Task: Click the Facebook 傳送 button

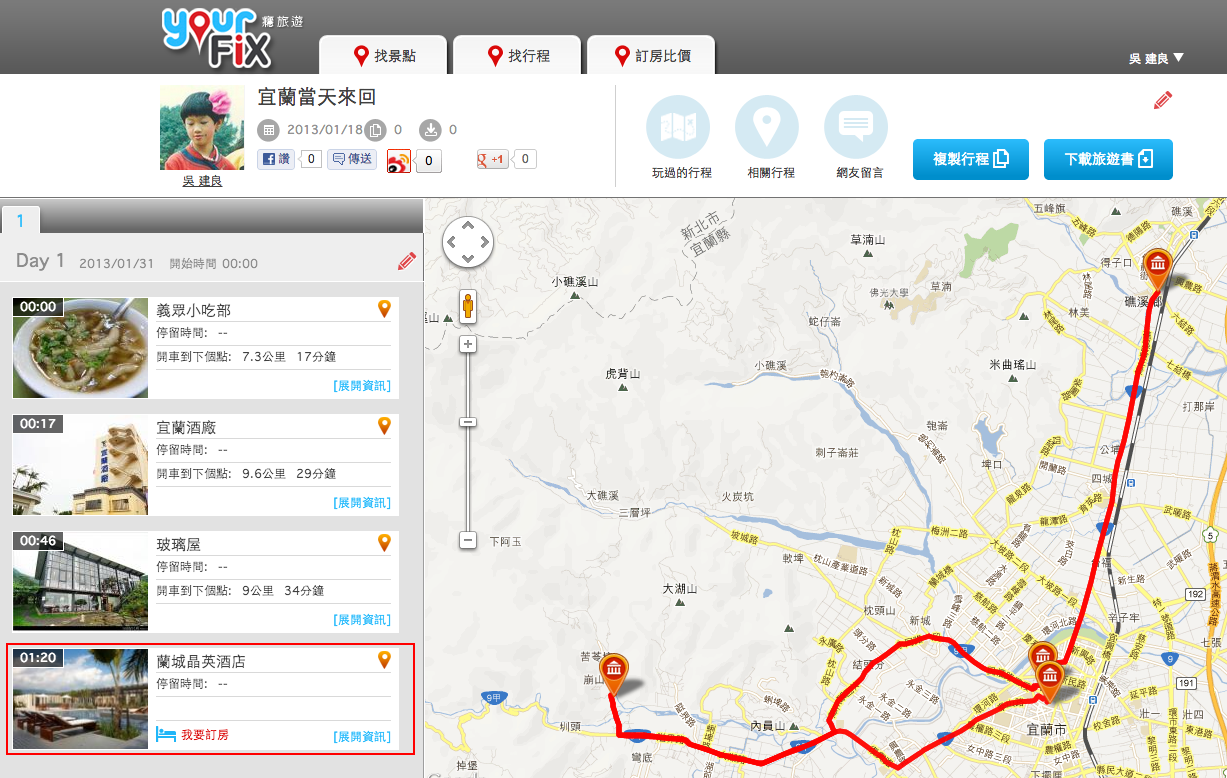Action: pyautogui.click(x=352, y=159)
